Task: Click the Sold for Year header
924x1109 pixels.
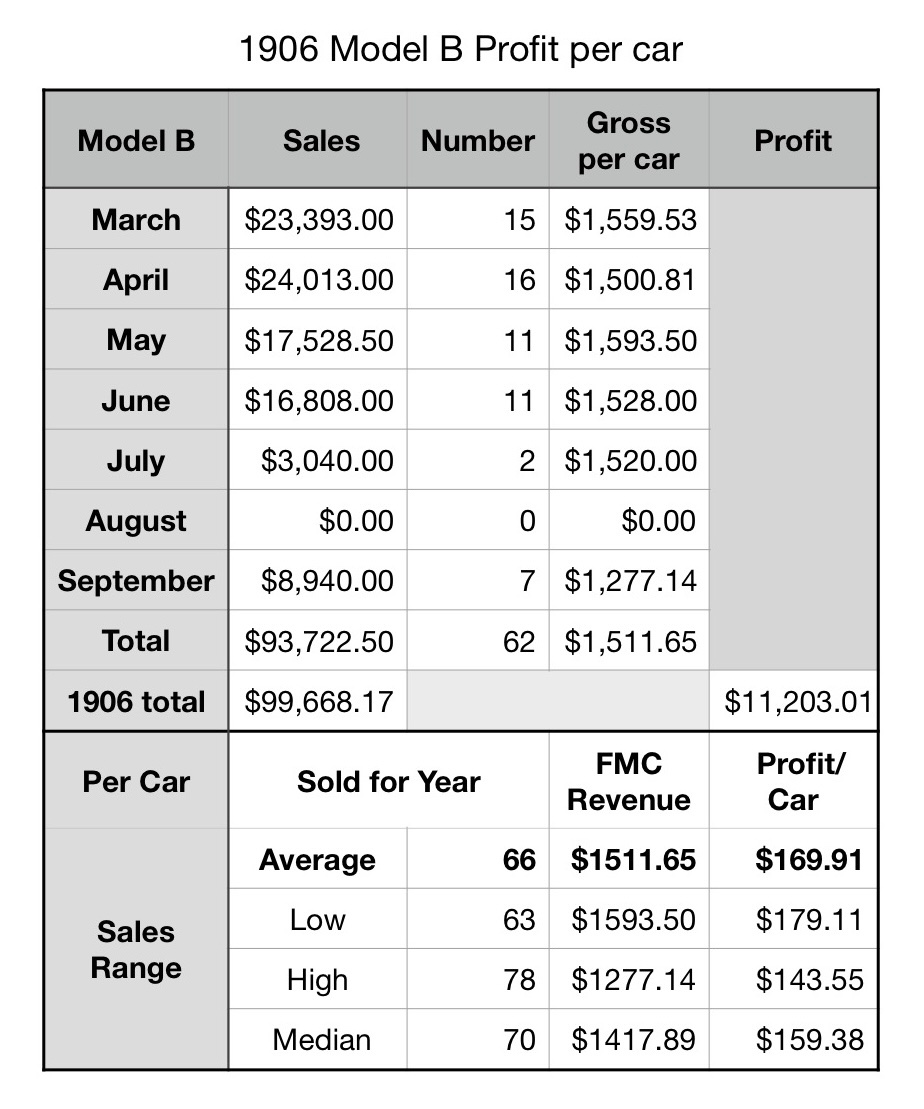Action: pyautogui.click(x=388, y=781)
